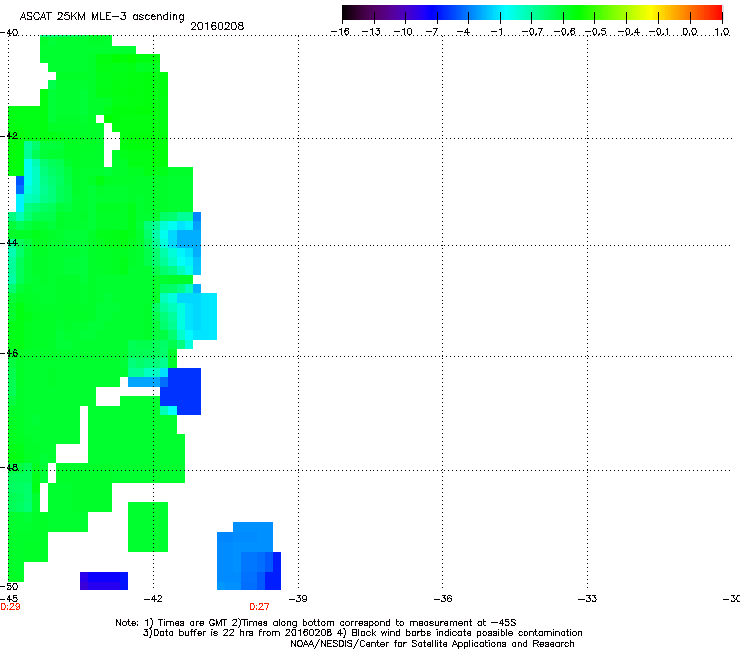The height and width of the screenshot is (650, 740).
Task: Click the dark blue data block below latitude -46
Action: click(x=181, y=391)
